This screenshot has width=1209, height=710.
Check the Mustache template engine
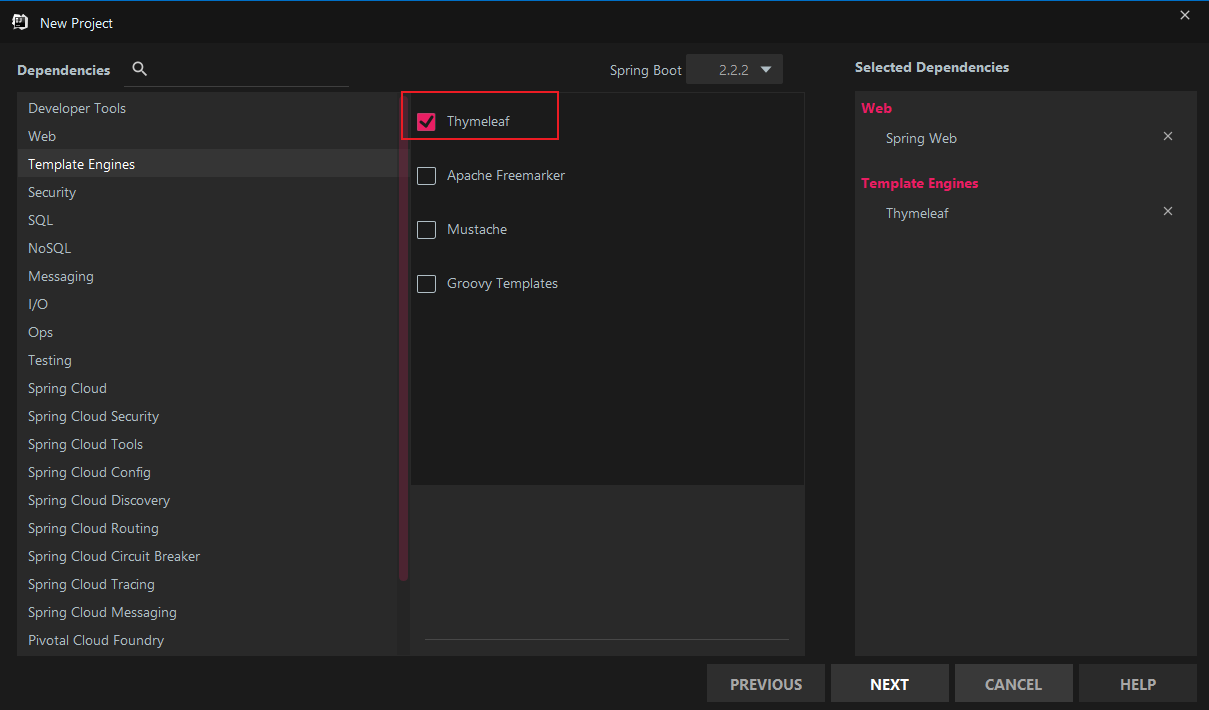[427, 230]
